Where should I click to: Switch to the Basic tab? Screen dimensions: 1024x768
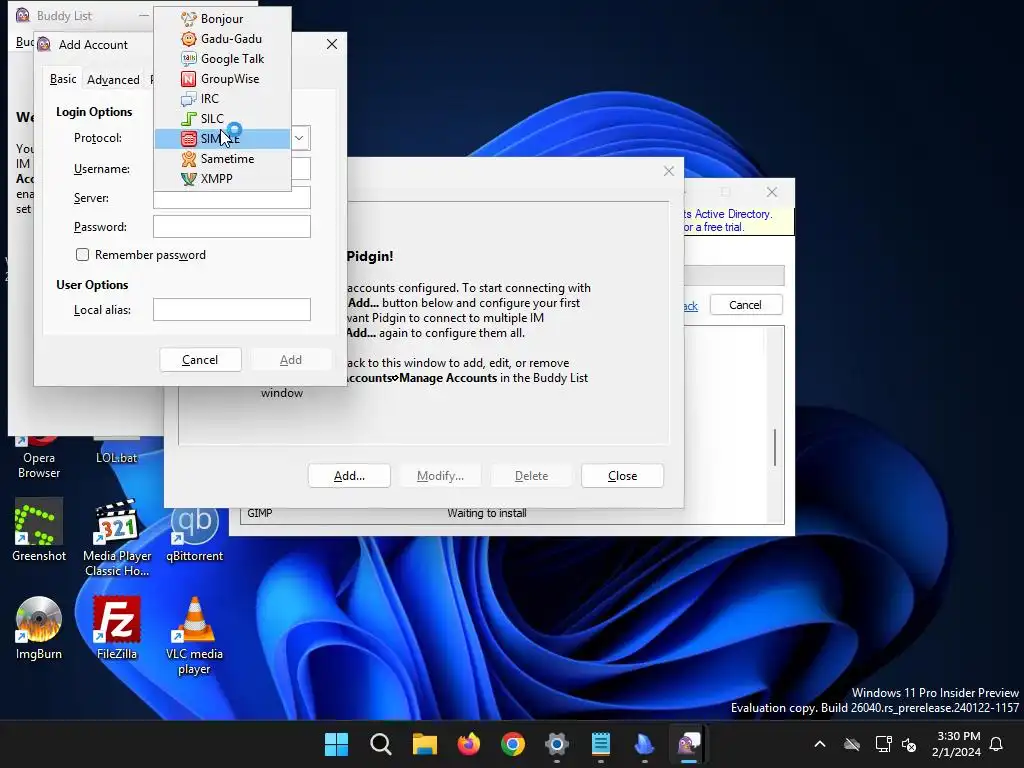point(63,79)
